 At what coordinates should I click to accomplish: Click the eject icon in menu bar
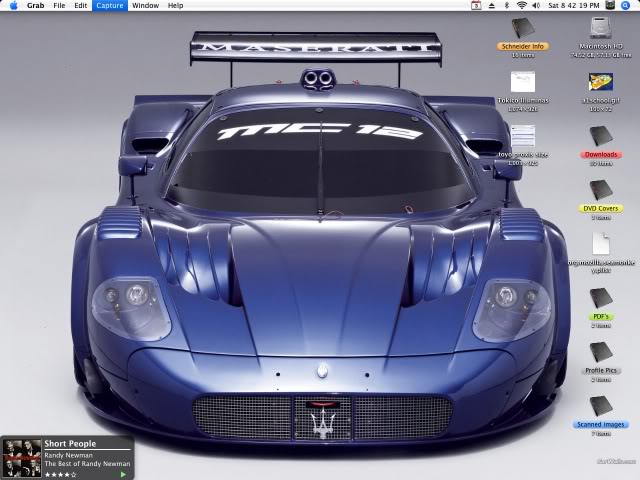pyautogui.click(x=492, y=6)
